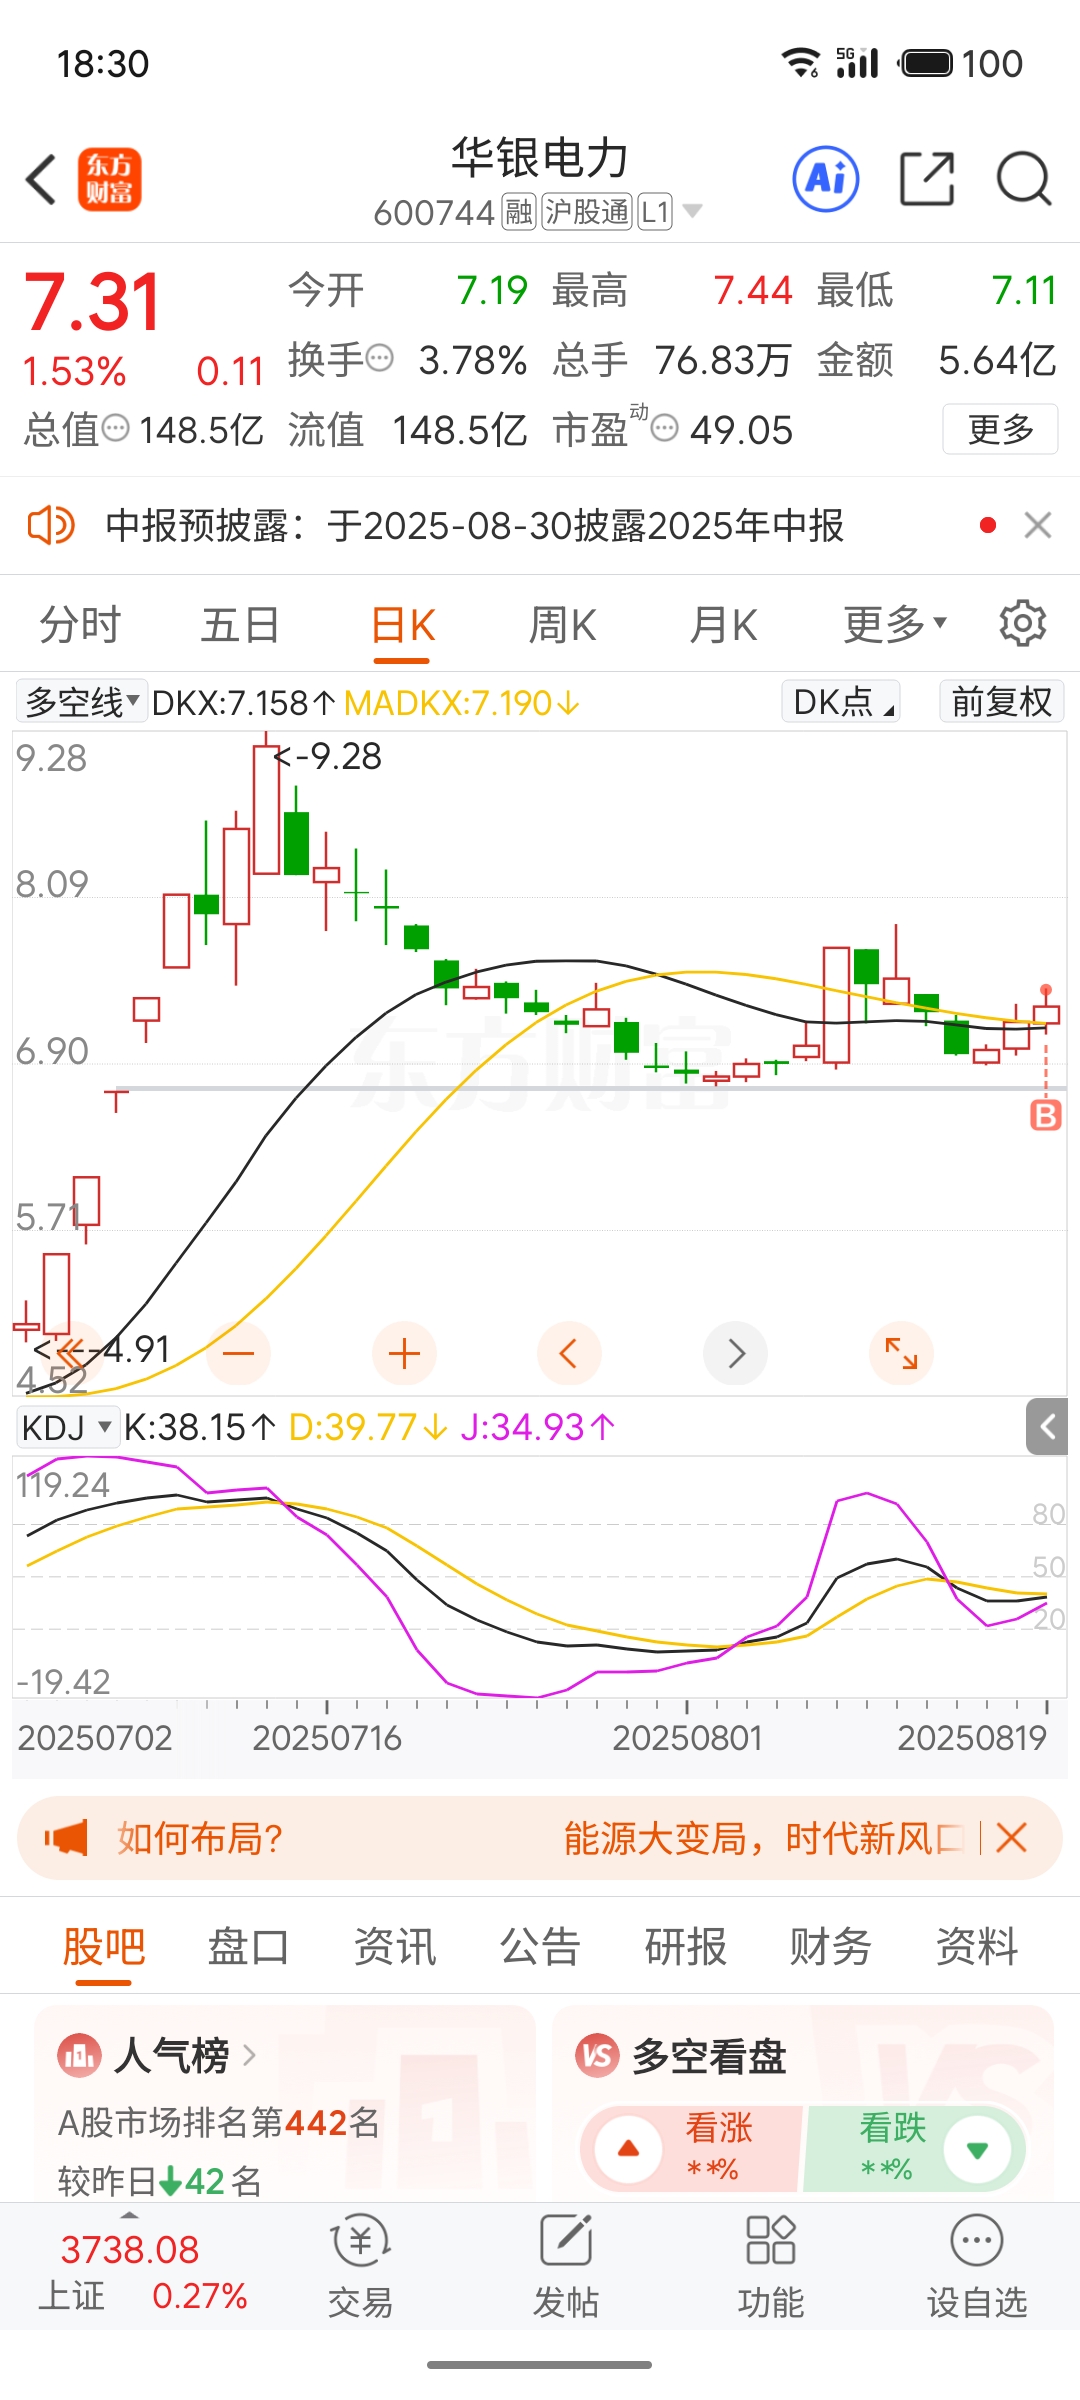Vote 看跌 bearish down arrow
The width and height of the screenshot is (1080, 2400).
click(978, 2148)
